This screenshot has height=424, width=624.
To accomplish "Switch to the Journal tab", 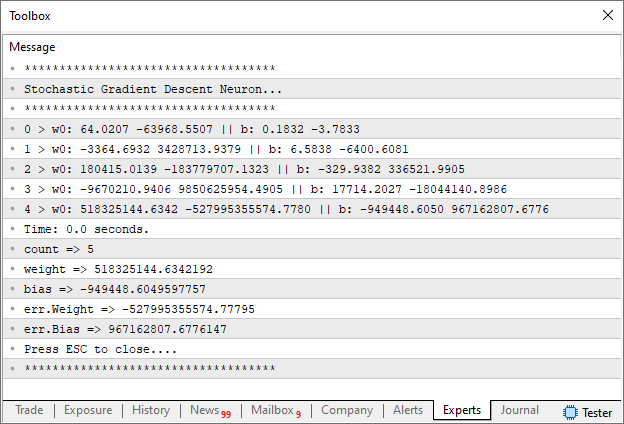I will (520, 410).
